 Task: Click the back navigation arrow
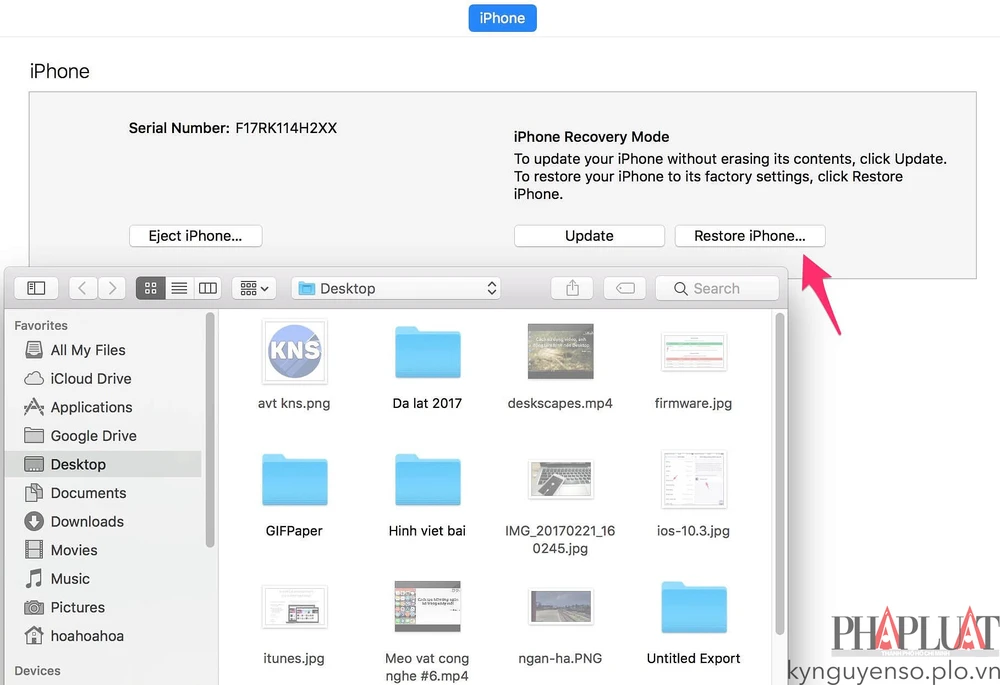[x=83, y=288]
